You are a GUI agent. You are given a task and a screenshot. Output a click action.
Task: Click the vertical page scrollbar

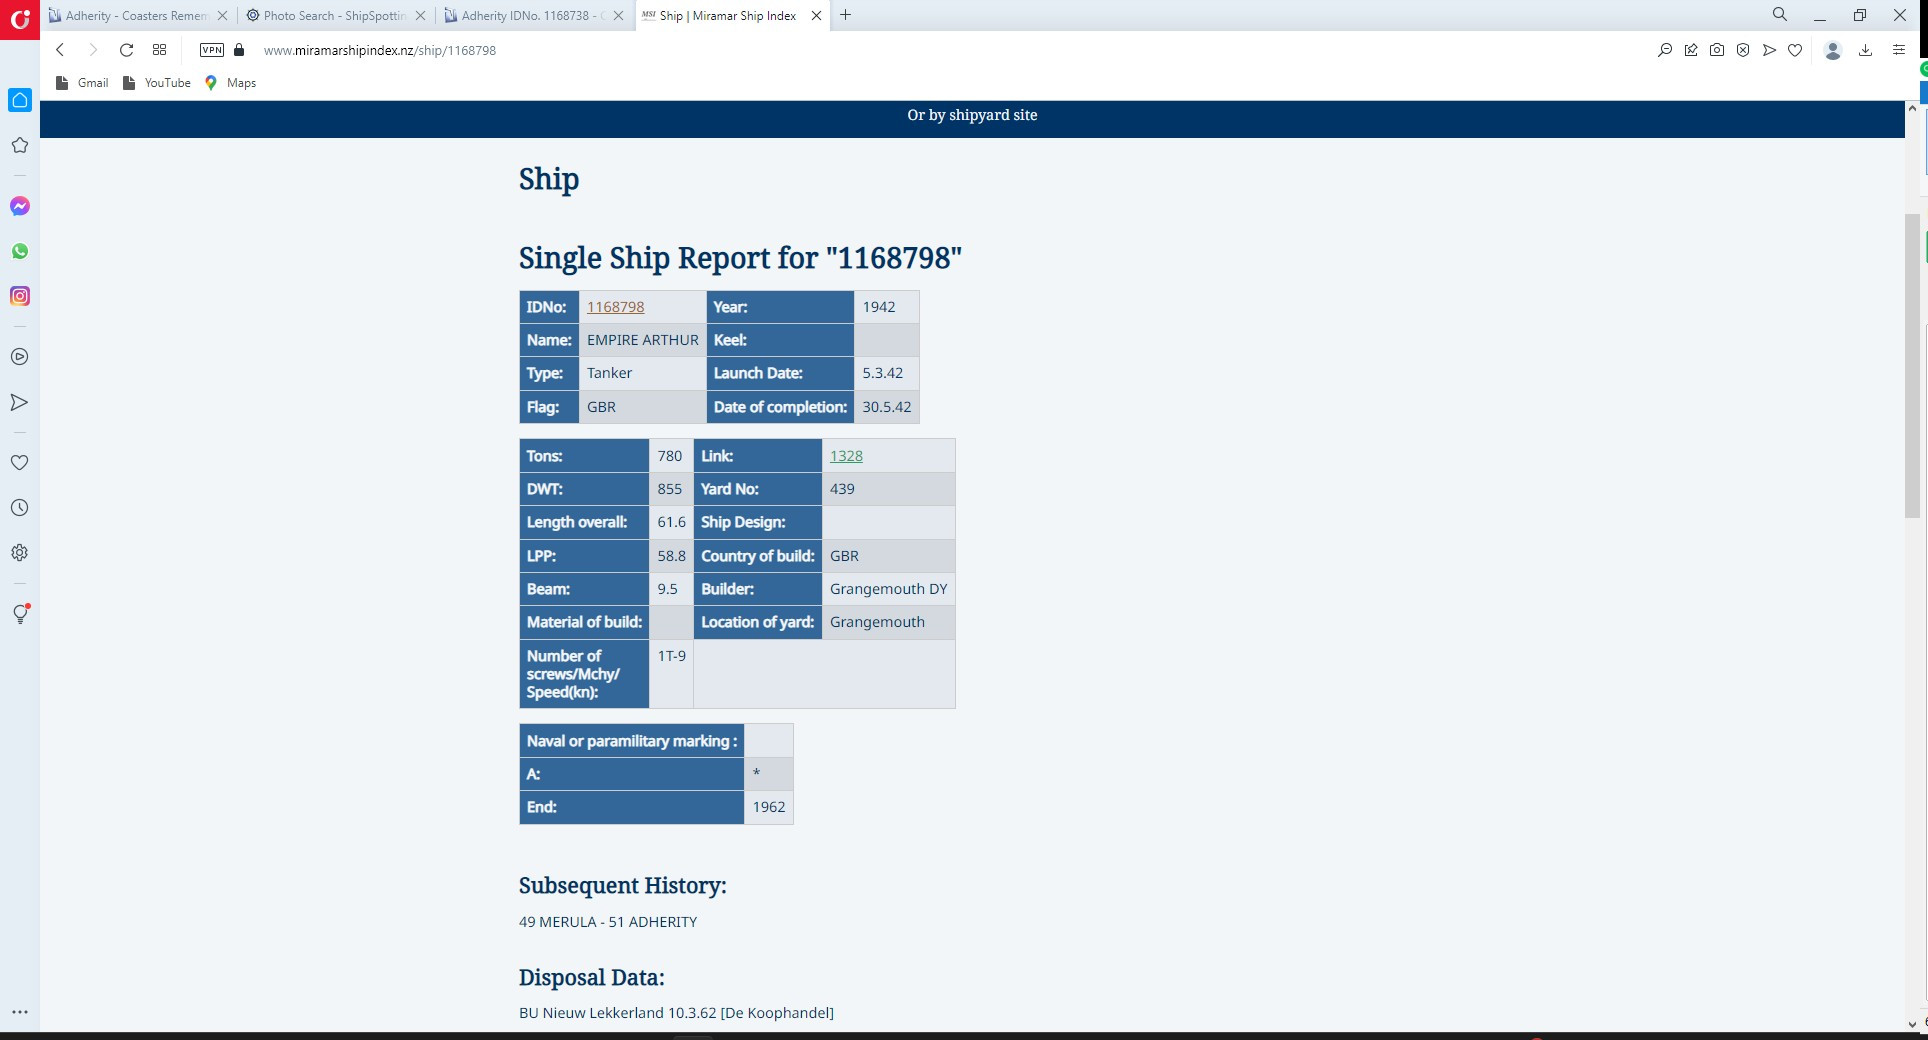[1912, 366]
